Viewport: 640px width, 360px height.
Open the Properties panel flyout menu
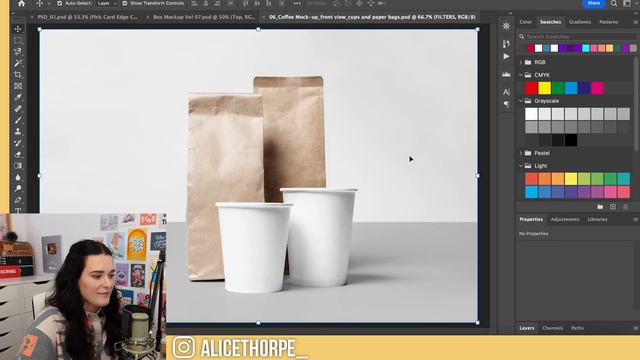coord(636,220)
